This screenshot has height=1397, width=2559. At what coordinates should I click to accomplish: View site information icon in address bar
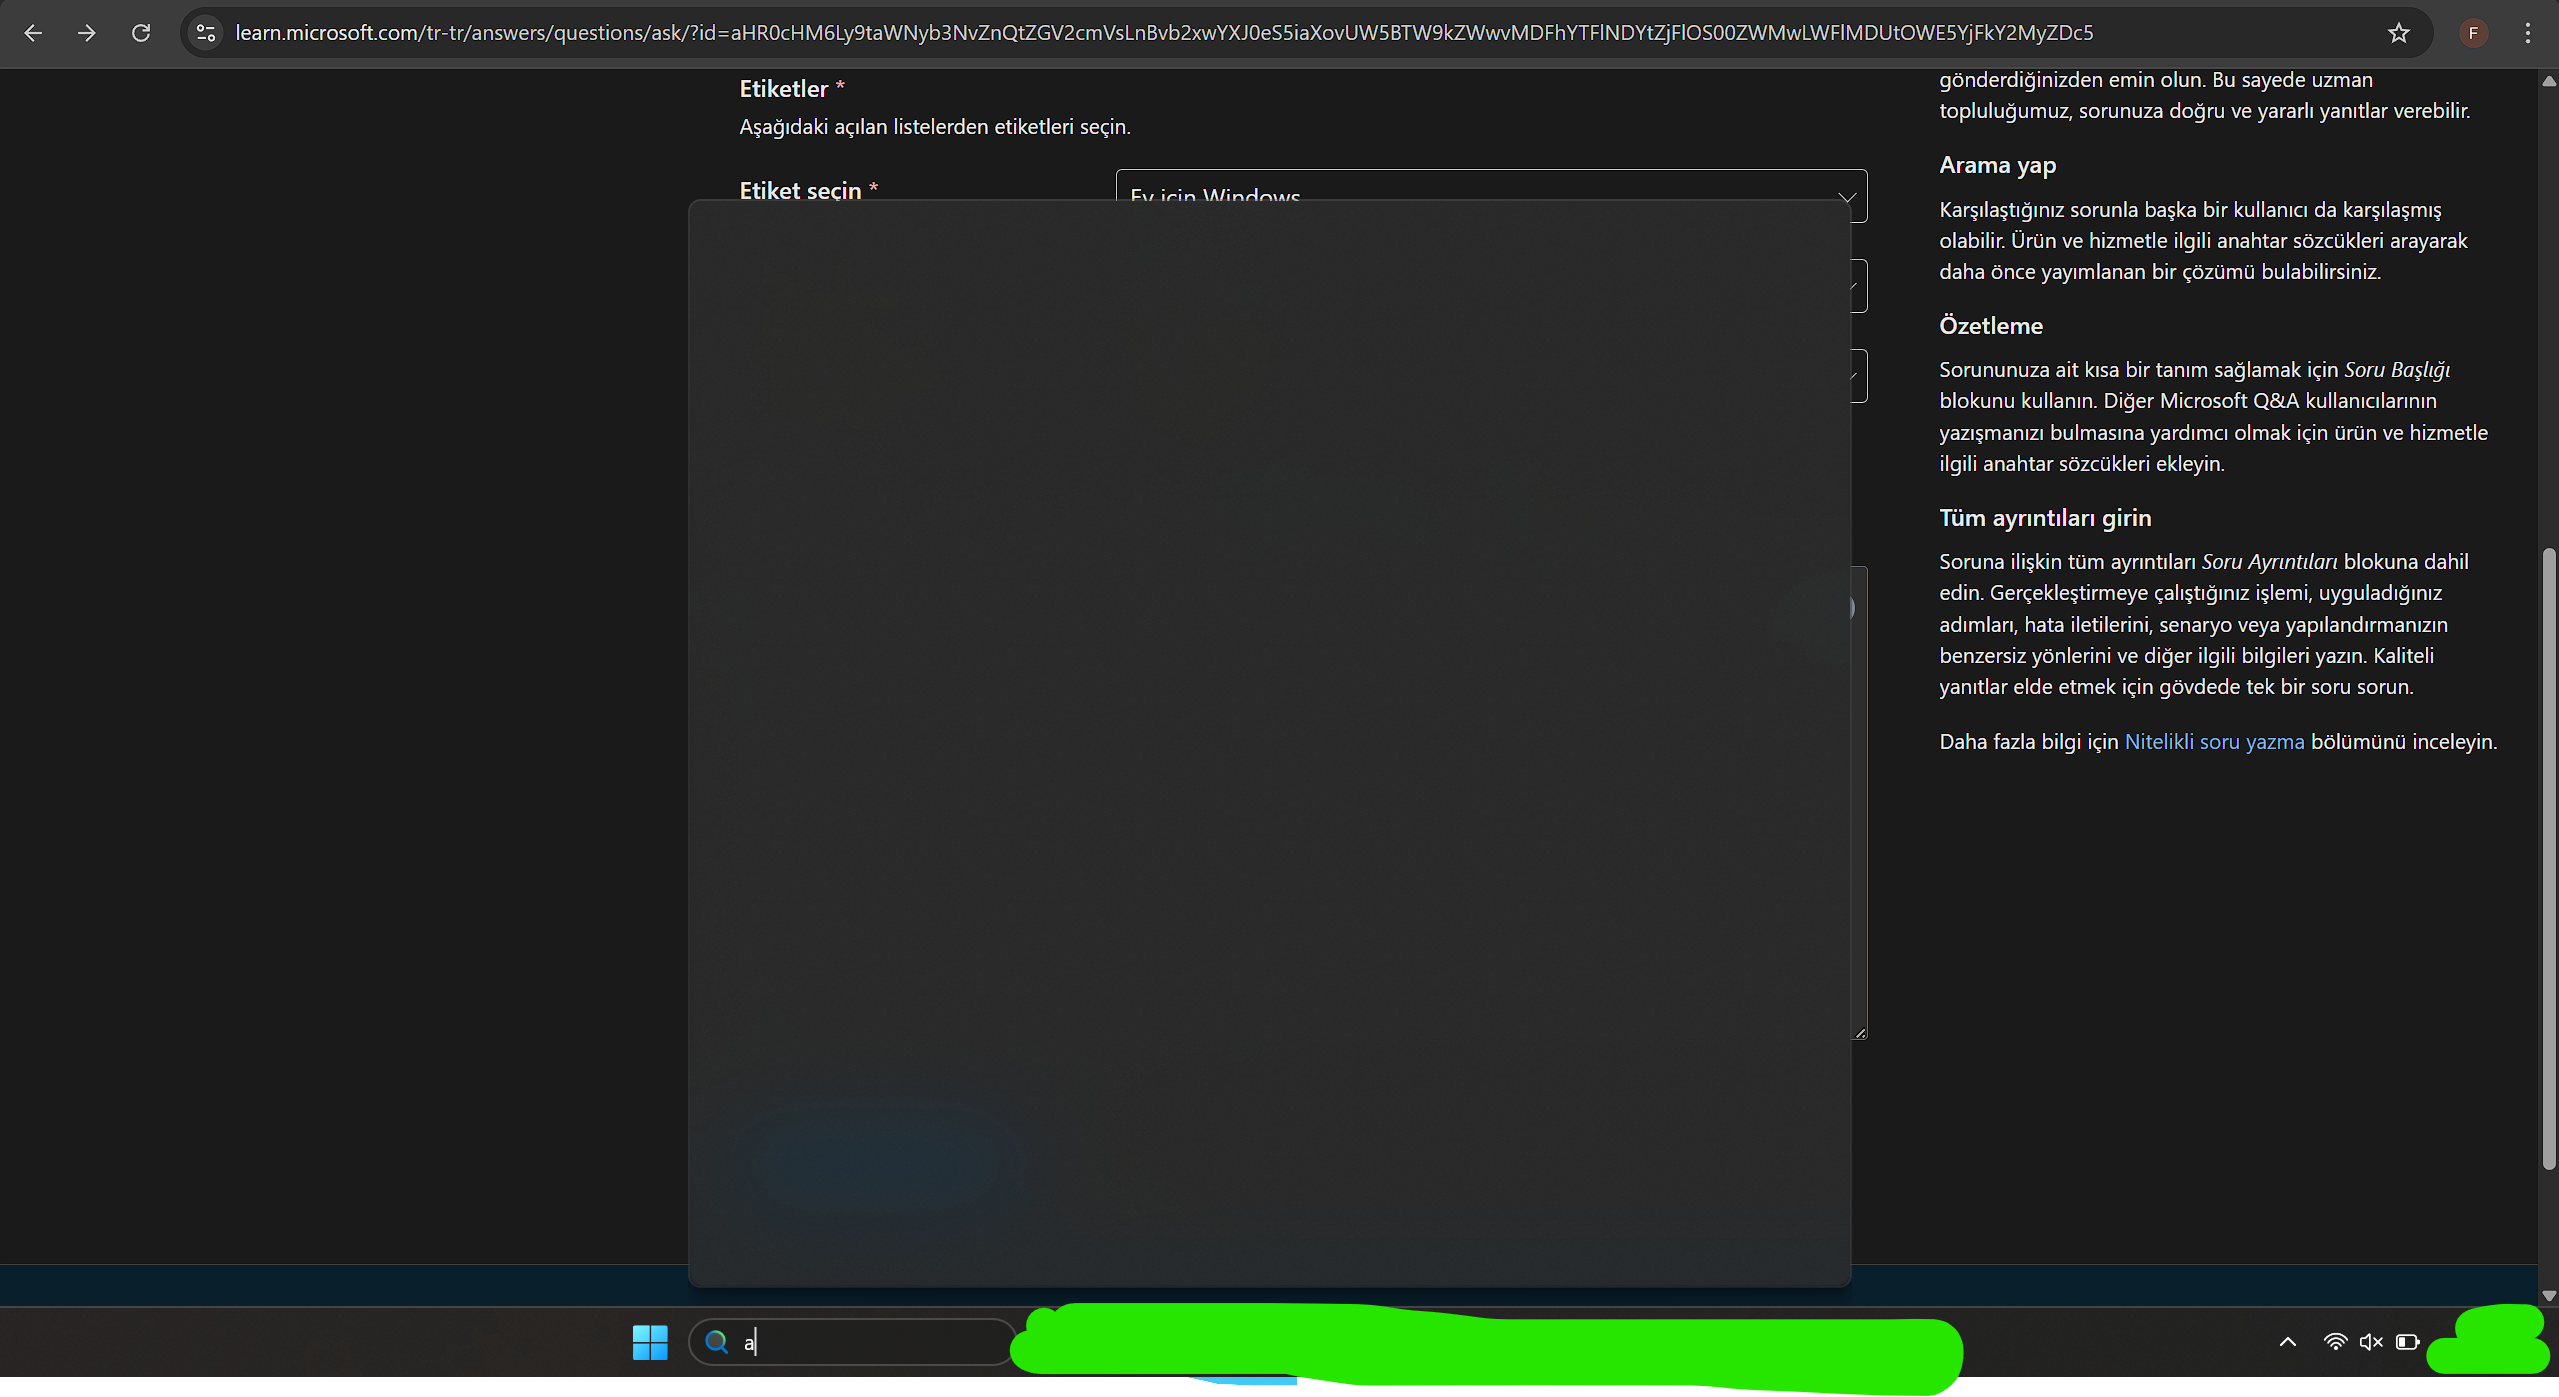[x=206, y=33]
